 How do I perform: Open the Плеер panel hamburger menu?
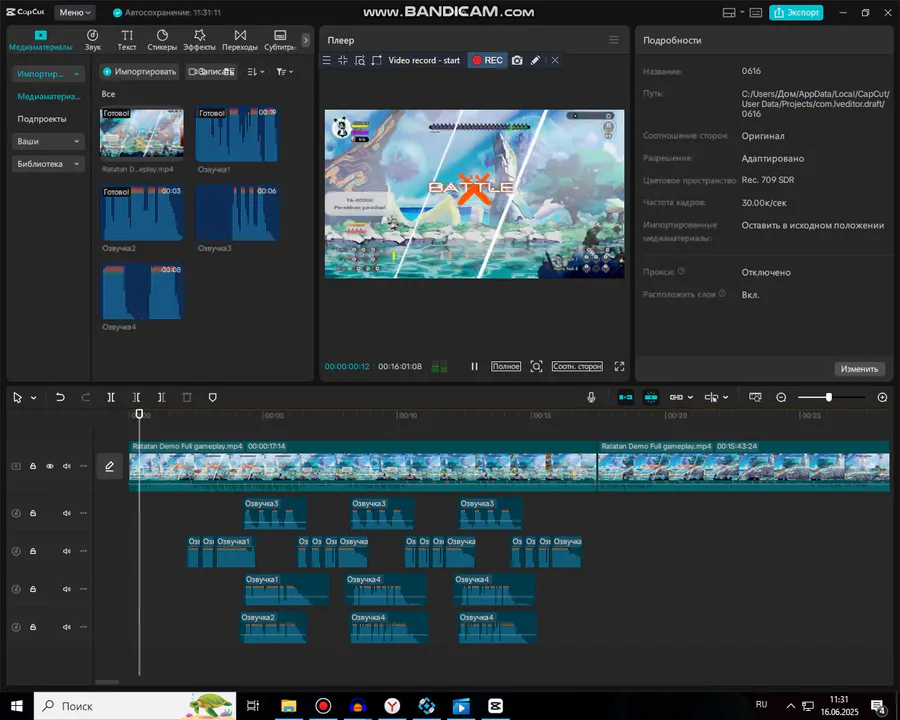[614, 40]
